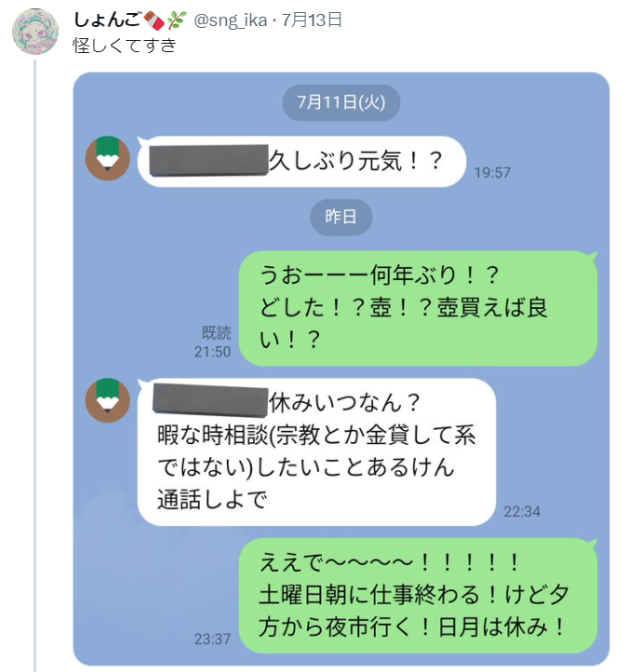Click the 22:34 message timestamp

(x=522, y=511)
